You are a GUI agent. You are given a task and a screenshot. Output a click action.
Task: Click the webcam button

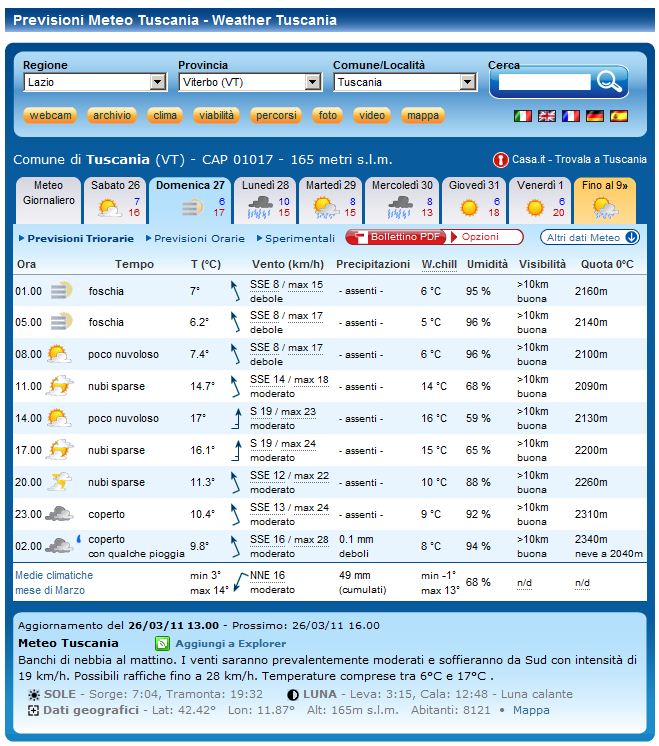50,116
